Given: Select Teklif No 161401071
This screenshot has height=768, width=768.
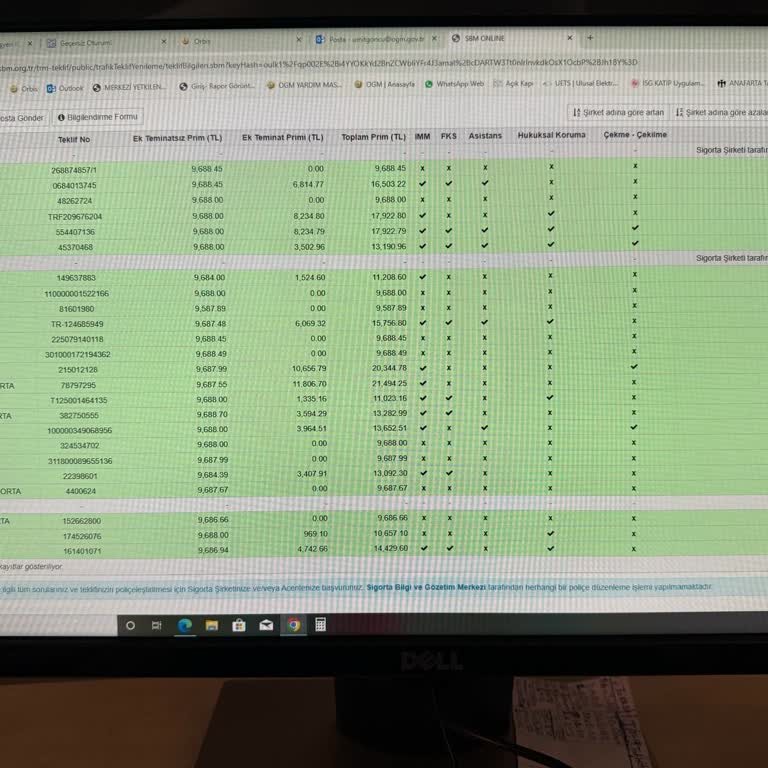Looking at the screenshot, I should click(x=82, y=552).
